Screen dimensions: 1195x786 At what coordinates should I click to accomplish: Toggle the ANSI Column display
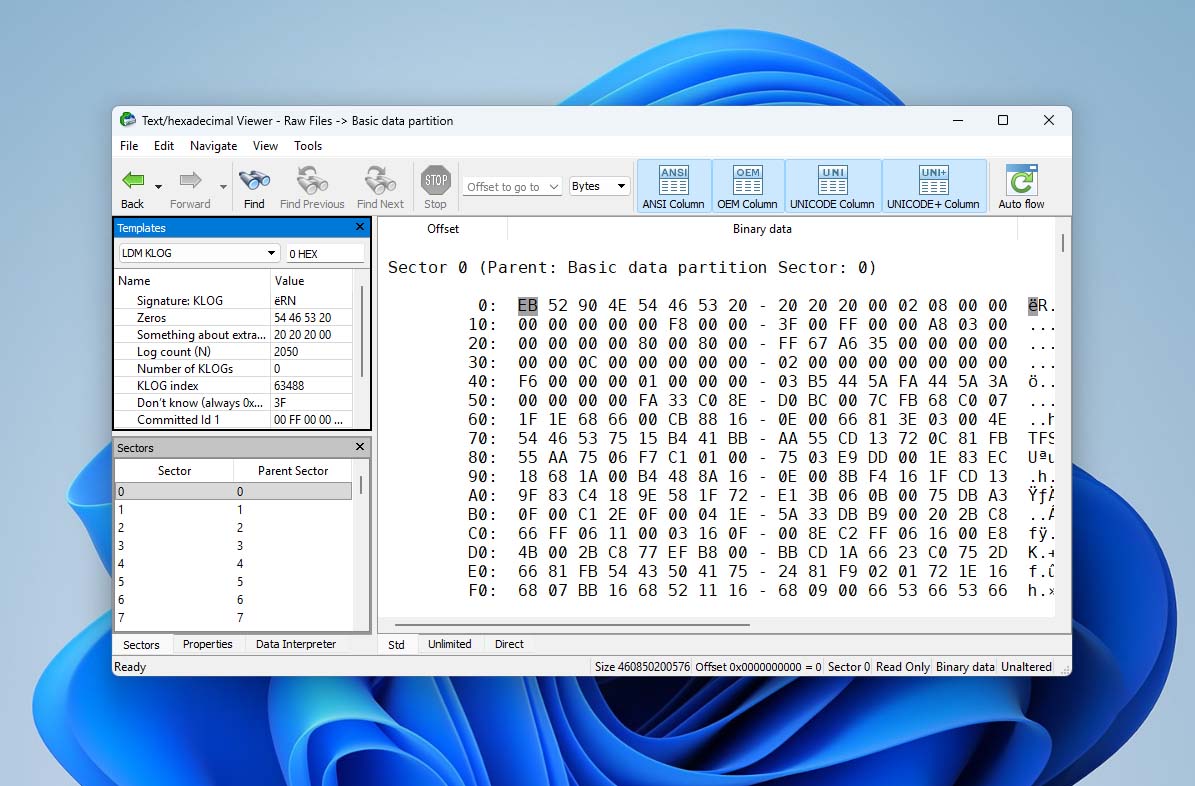coord(673,185)
